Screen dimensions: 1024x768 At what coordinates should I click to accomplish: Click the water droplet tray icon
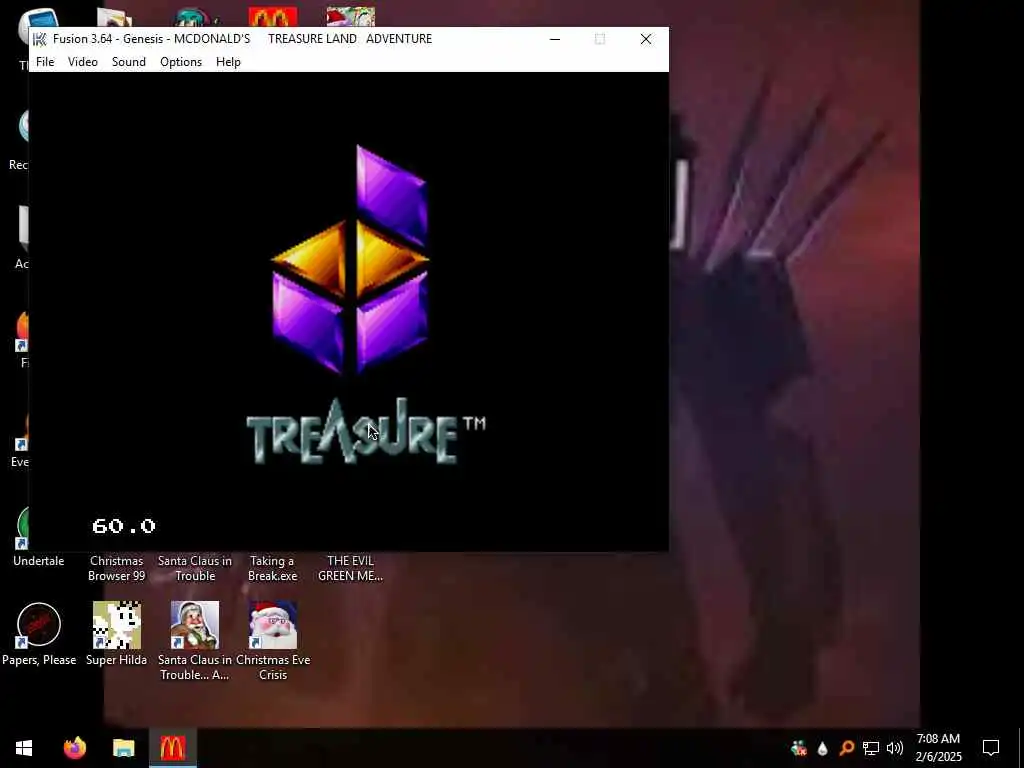pyautogui.click(x=822, y=748)
